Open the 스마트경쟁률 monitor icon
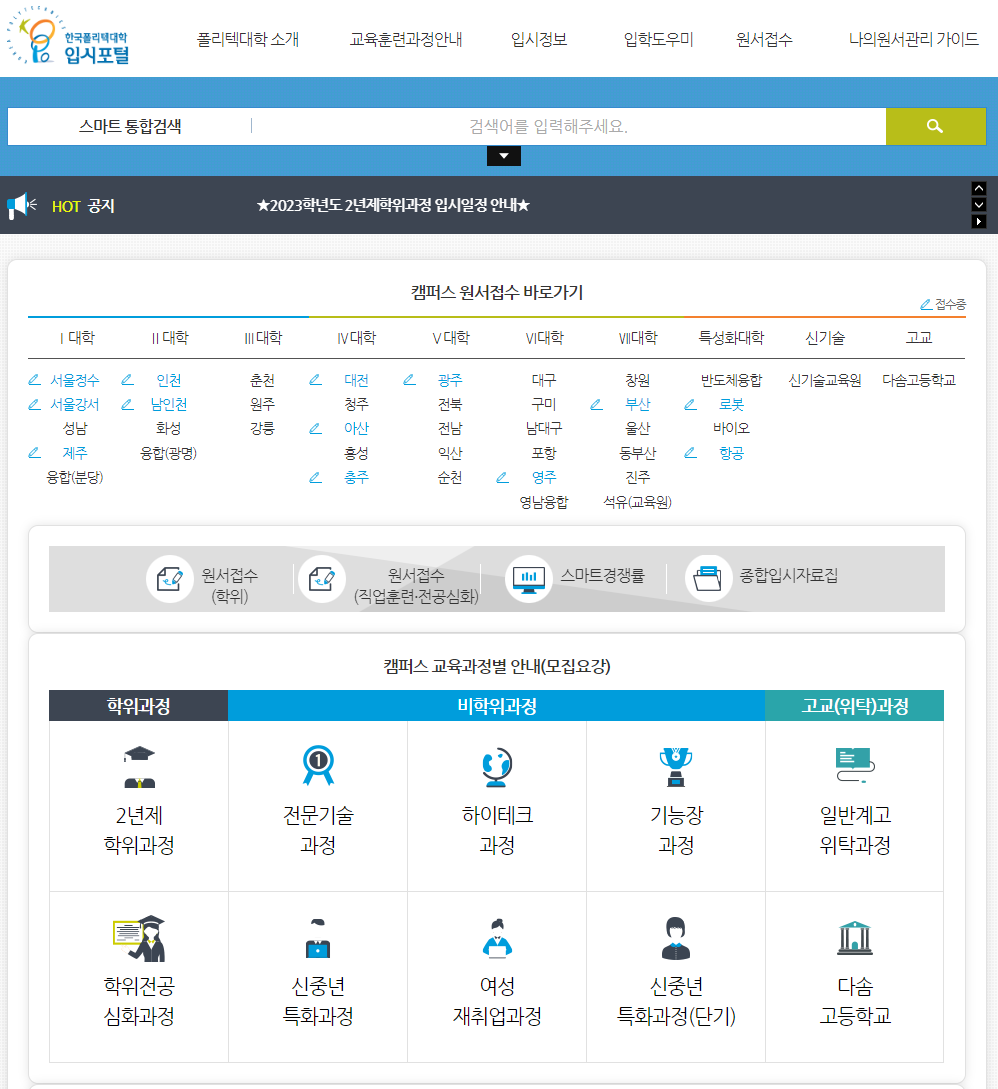 click(529, 578)
